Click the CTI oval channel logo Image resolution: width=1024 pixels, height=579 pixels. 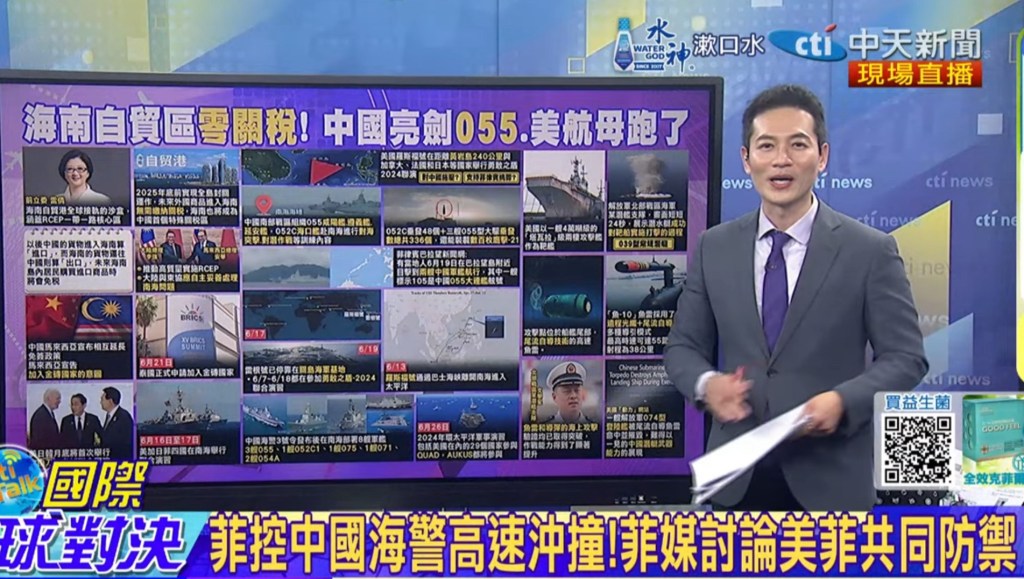click(x=807, y=43)
